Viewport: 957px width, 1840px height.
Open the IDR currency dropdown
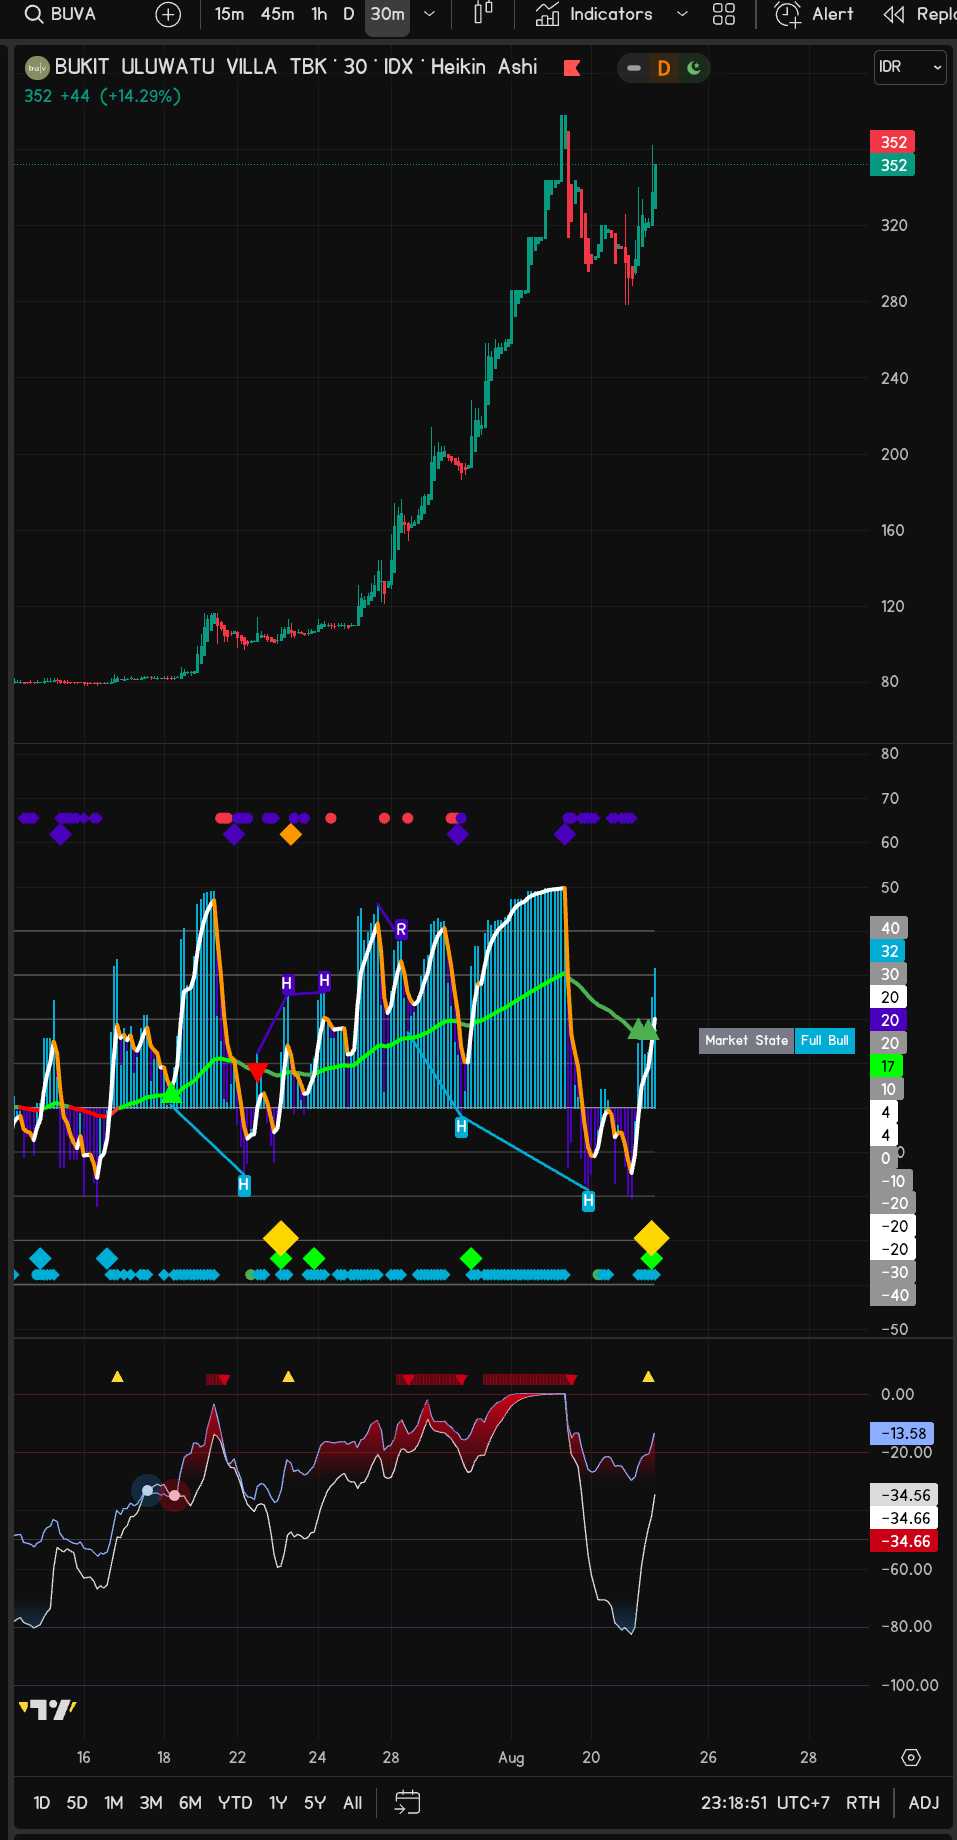[910, 67]
